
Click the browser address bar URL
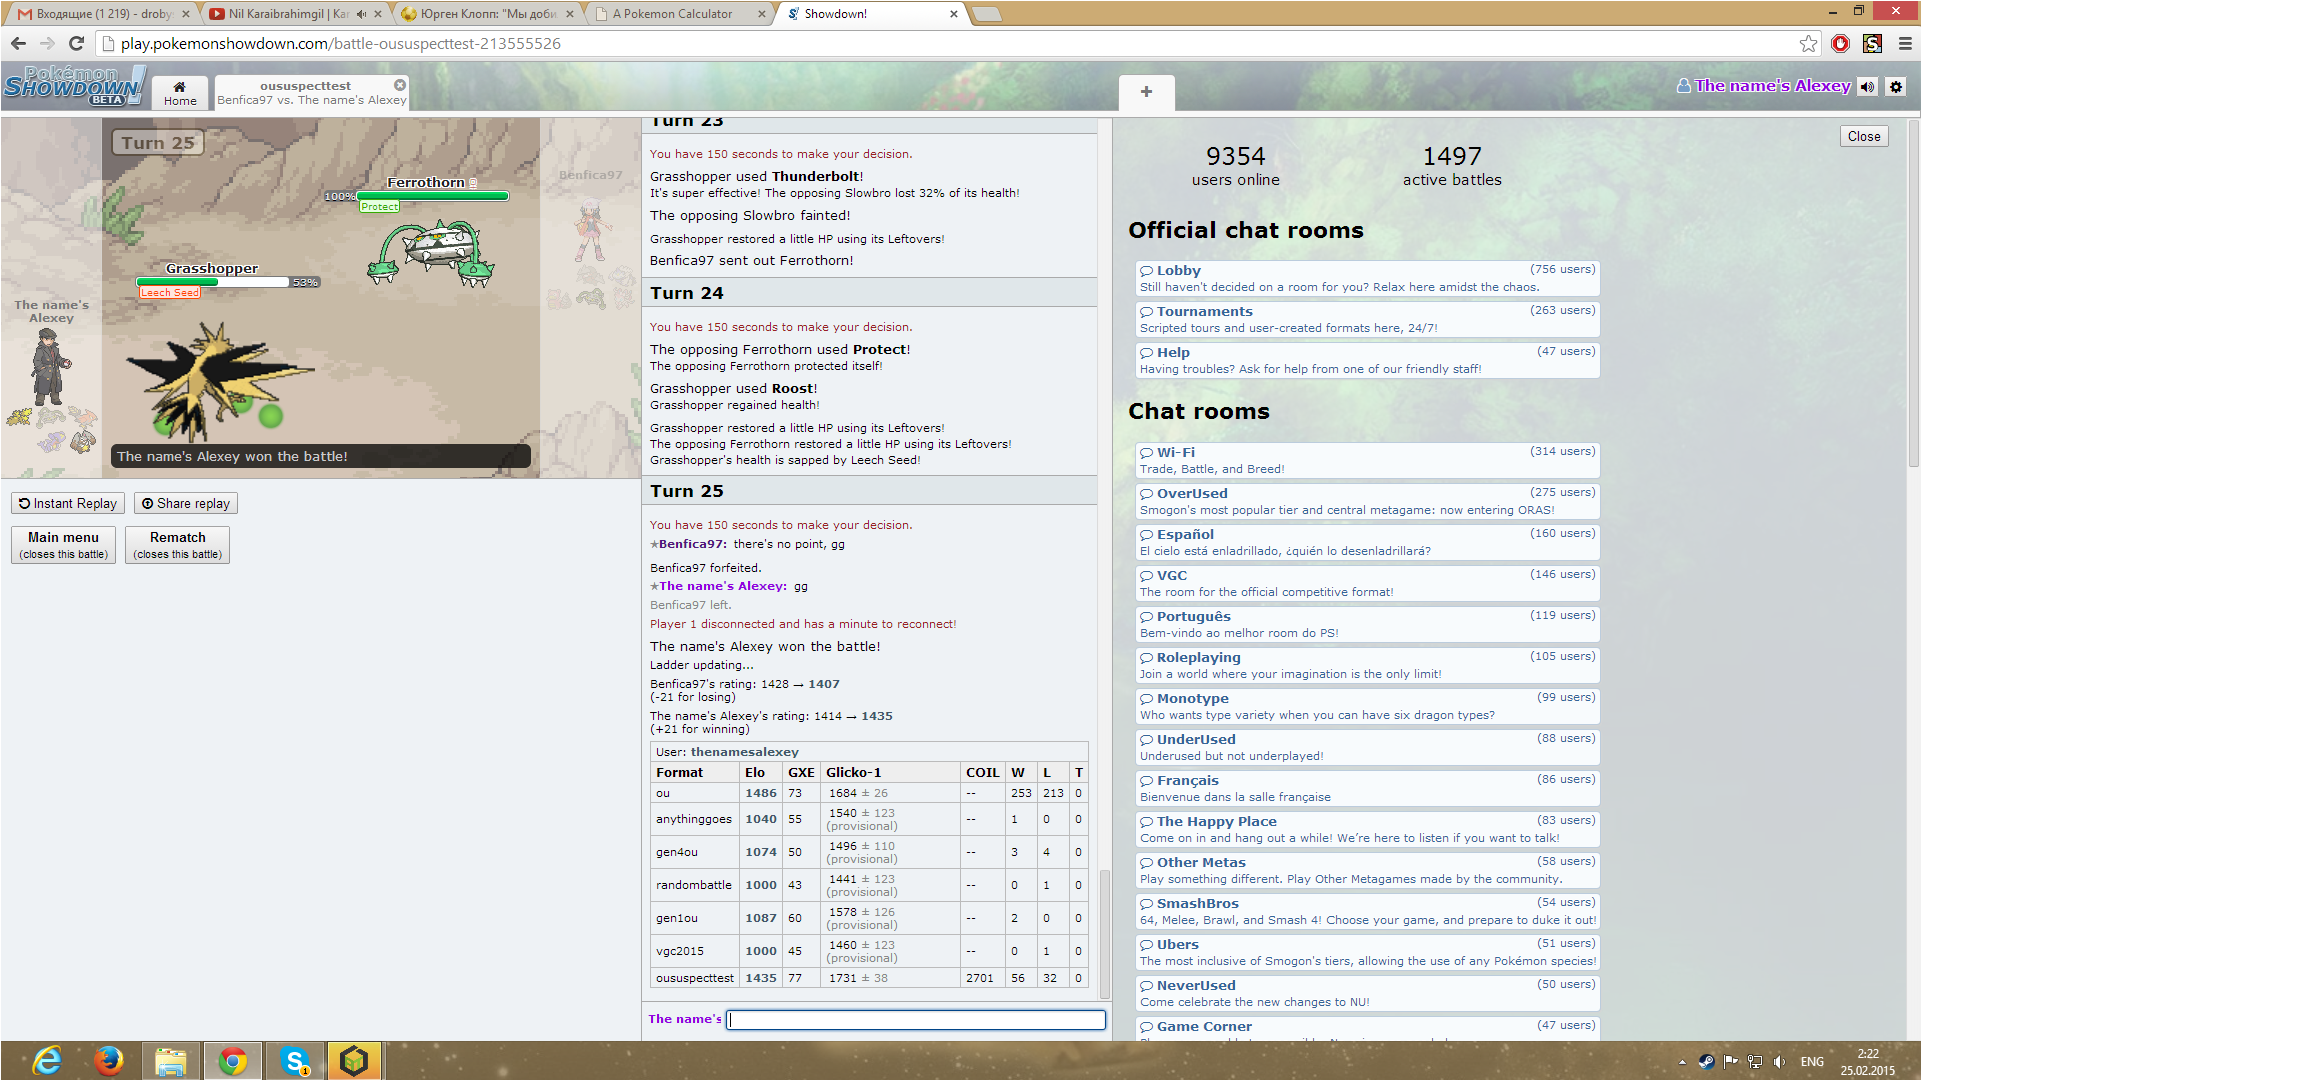pos(341,44)
